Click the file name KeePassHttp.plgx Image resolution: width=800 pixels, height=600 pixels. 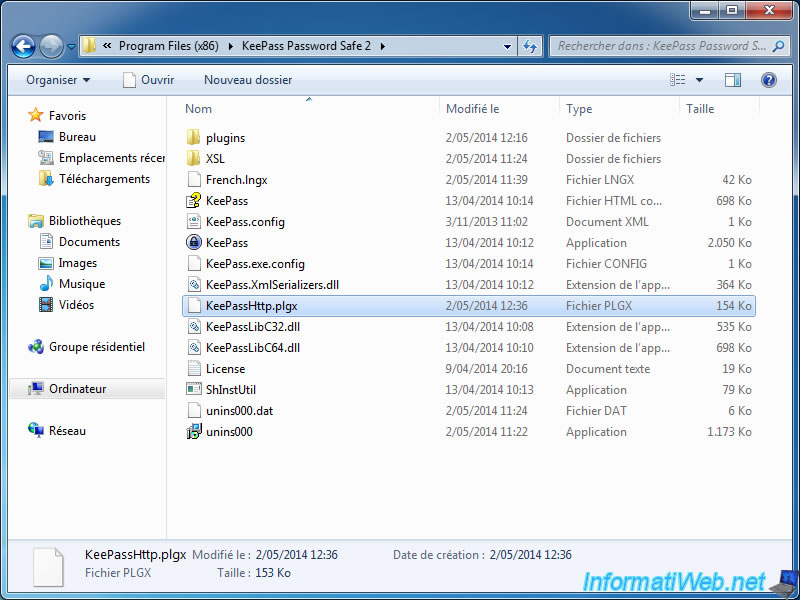252,306
